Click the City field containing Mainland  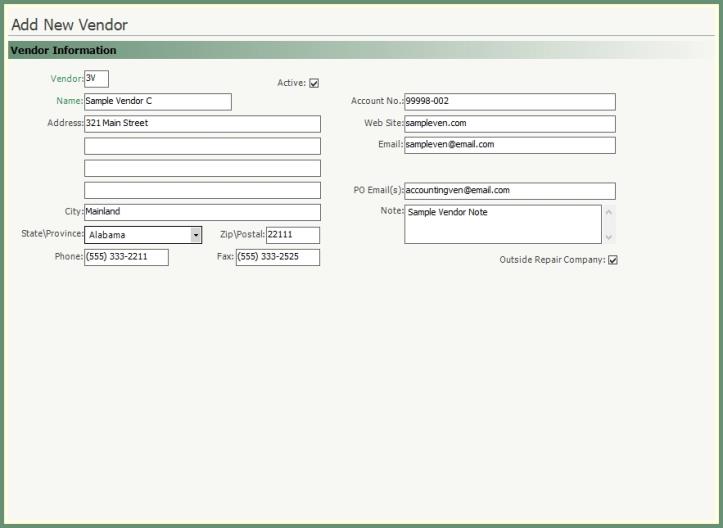pyautogui.click(x=202, y=212)
